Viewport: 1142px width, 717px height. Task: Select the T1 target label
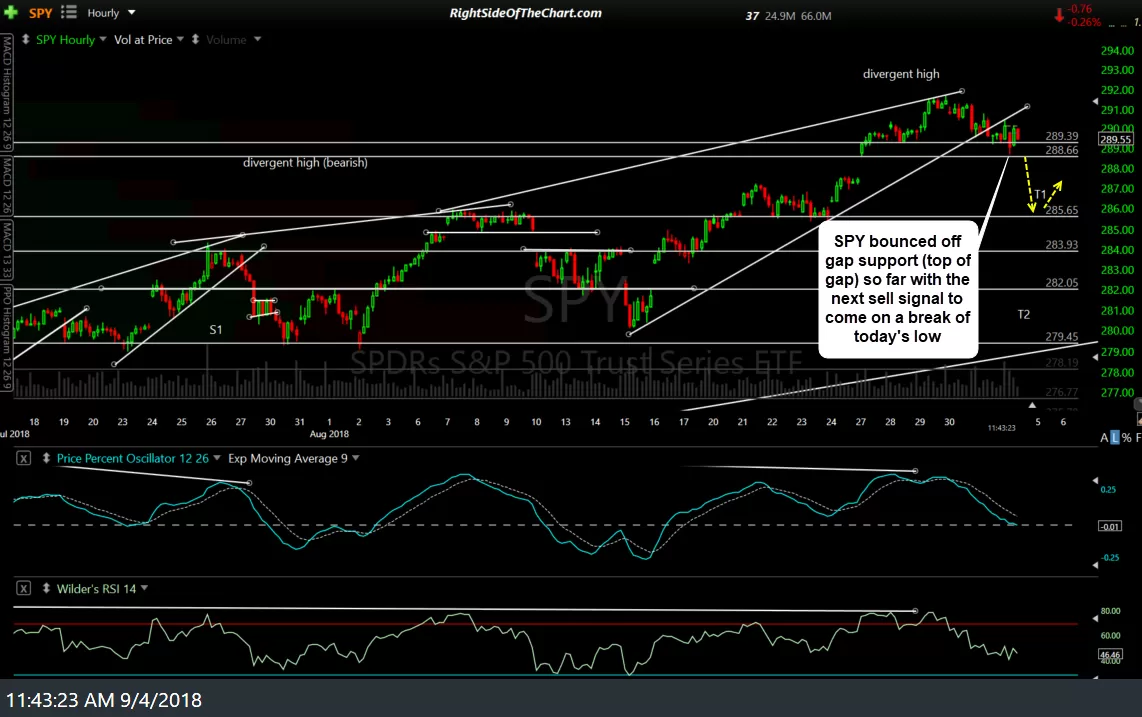(1040, 194)
